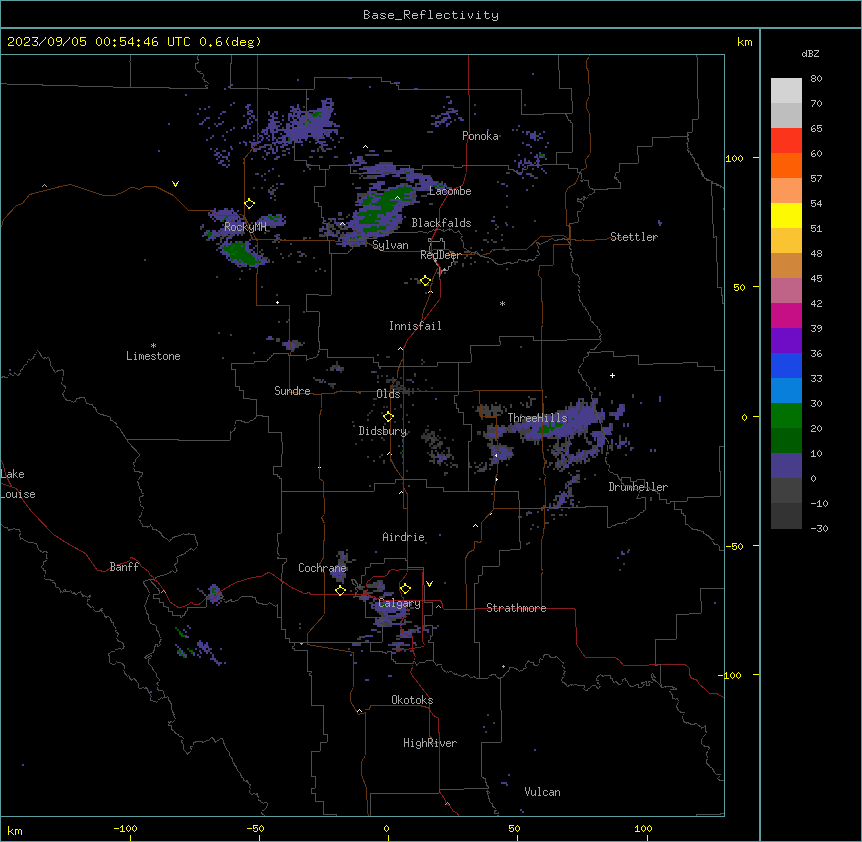
Task: Select the Drumheller label
Action: tap(638, 487)
